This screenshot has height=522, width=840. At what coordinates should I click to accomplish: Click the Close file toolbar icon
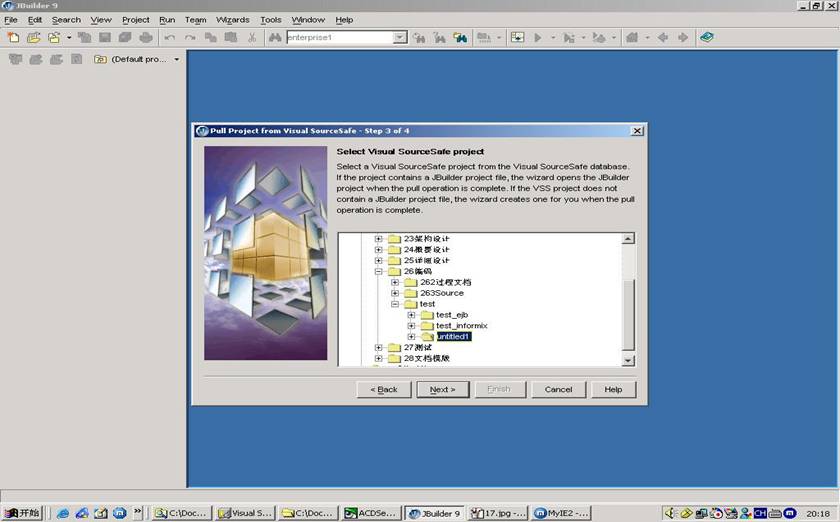pos(84,38)
